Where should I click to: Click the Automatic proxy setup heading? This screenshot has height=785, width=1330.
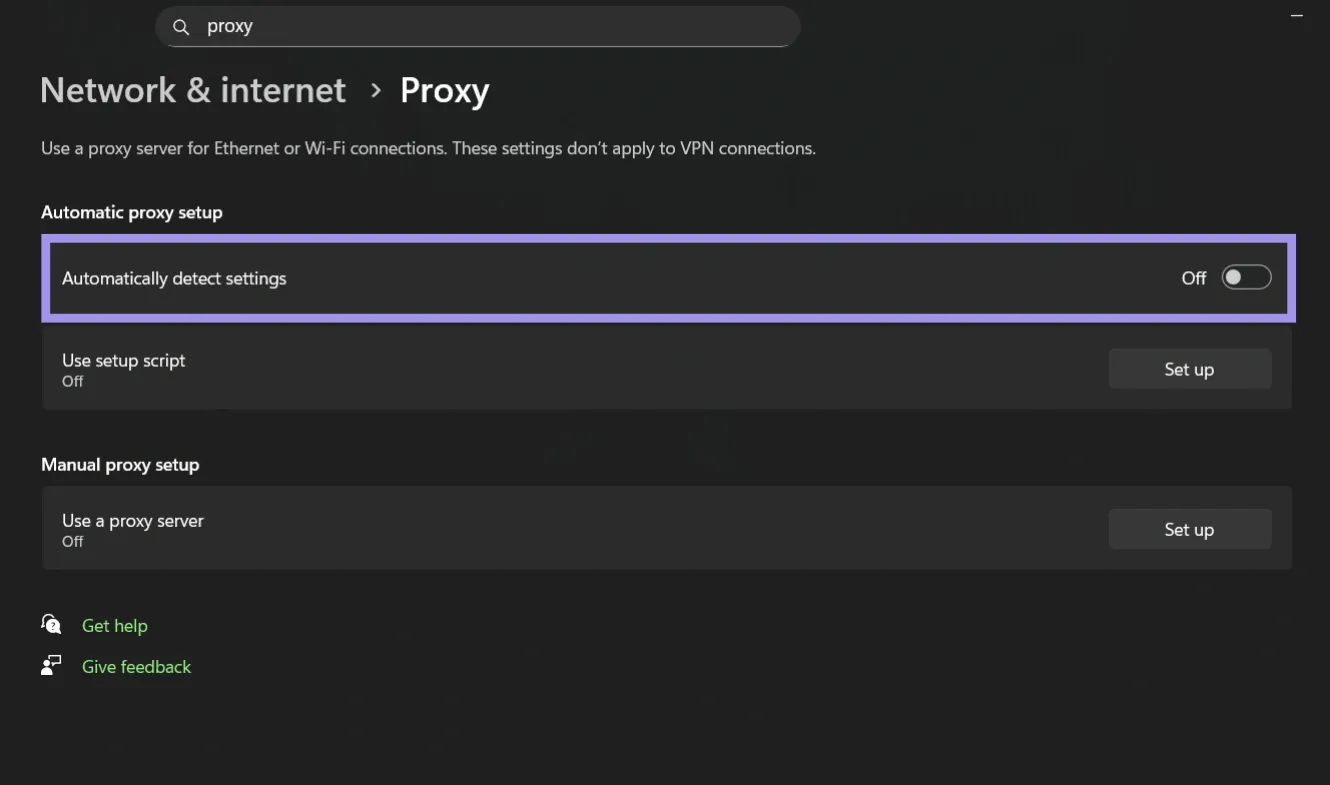point(131,212)
